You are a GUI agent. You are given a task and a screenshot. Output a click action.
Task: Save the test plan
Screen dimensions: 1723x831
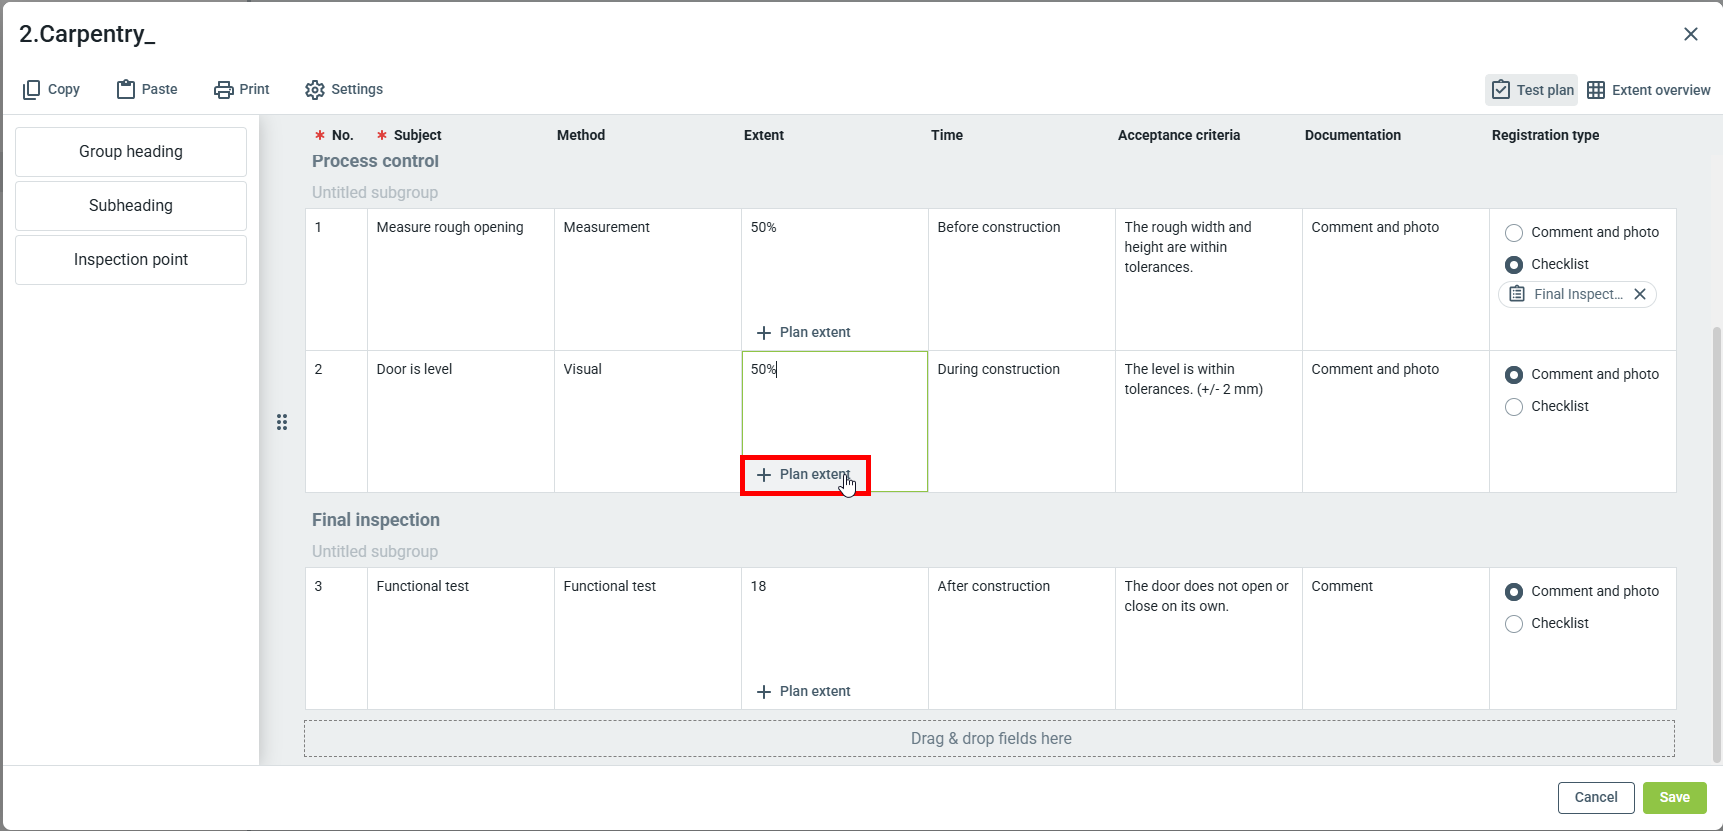1674,798
